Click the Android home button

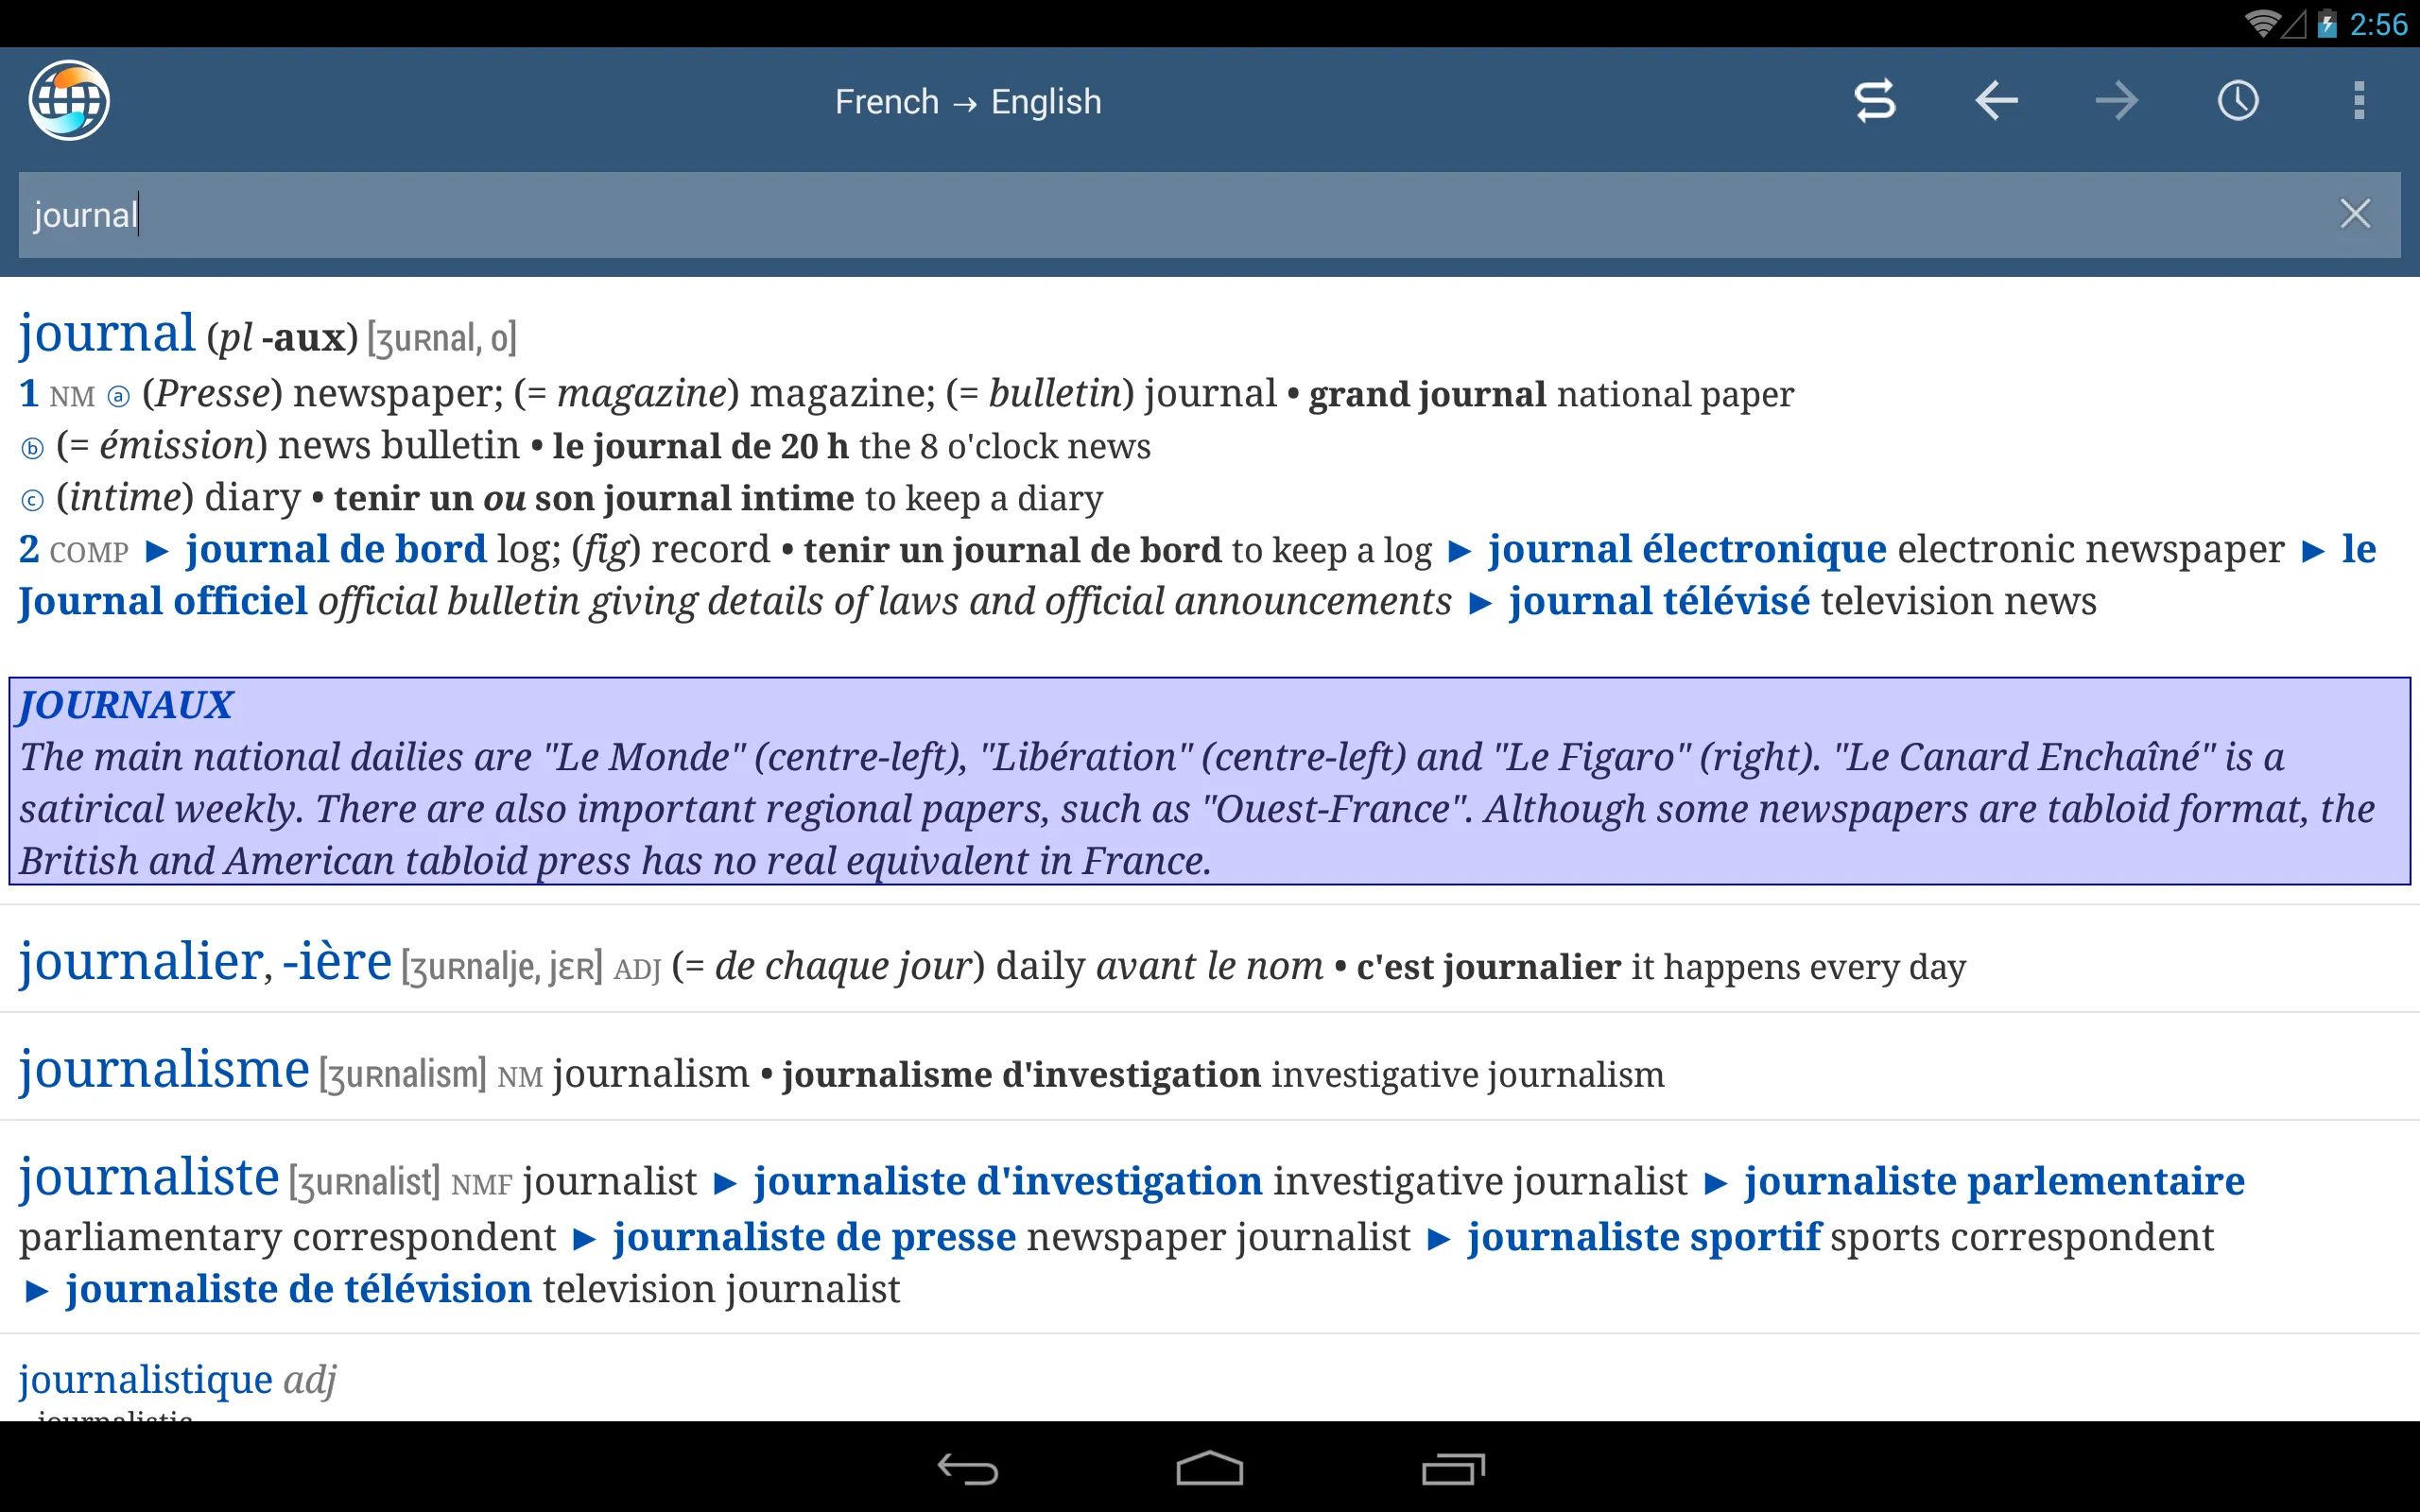point(1209,1463)
